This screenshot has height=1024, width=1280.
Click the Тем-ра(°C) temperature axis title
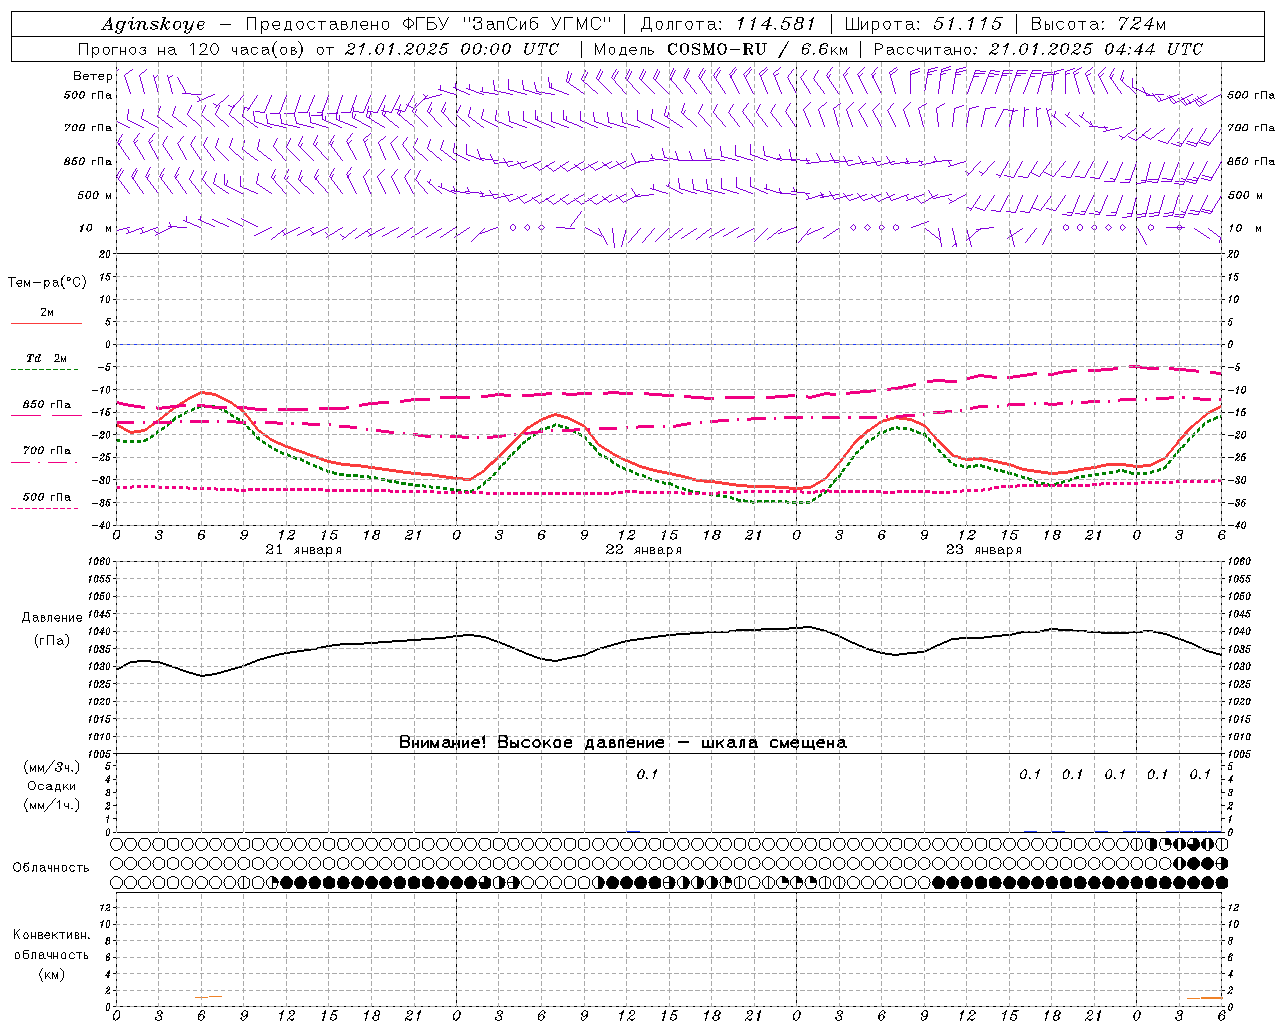pyautogui.click(x=47, y=283)
